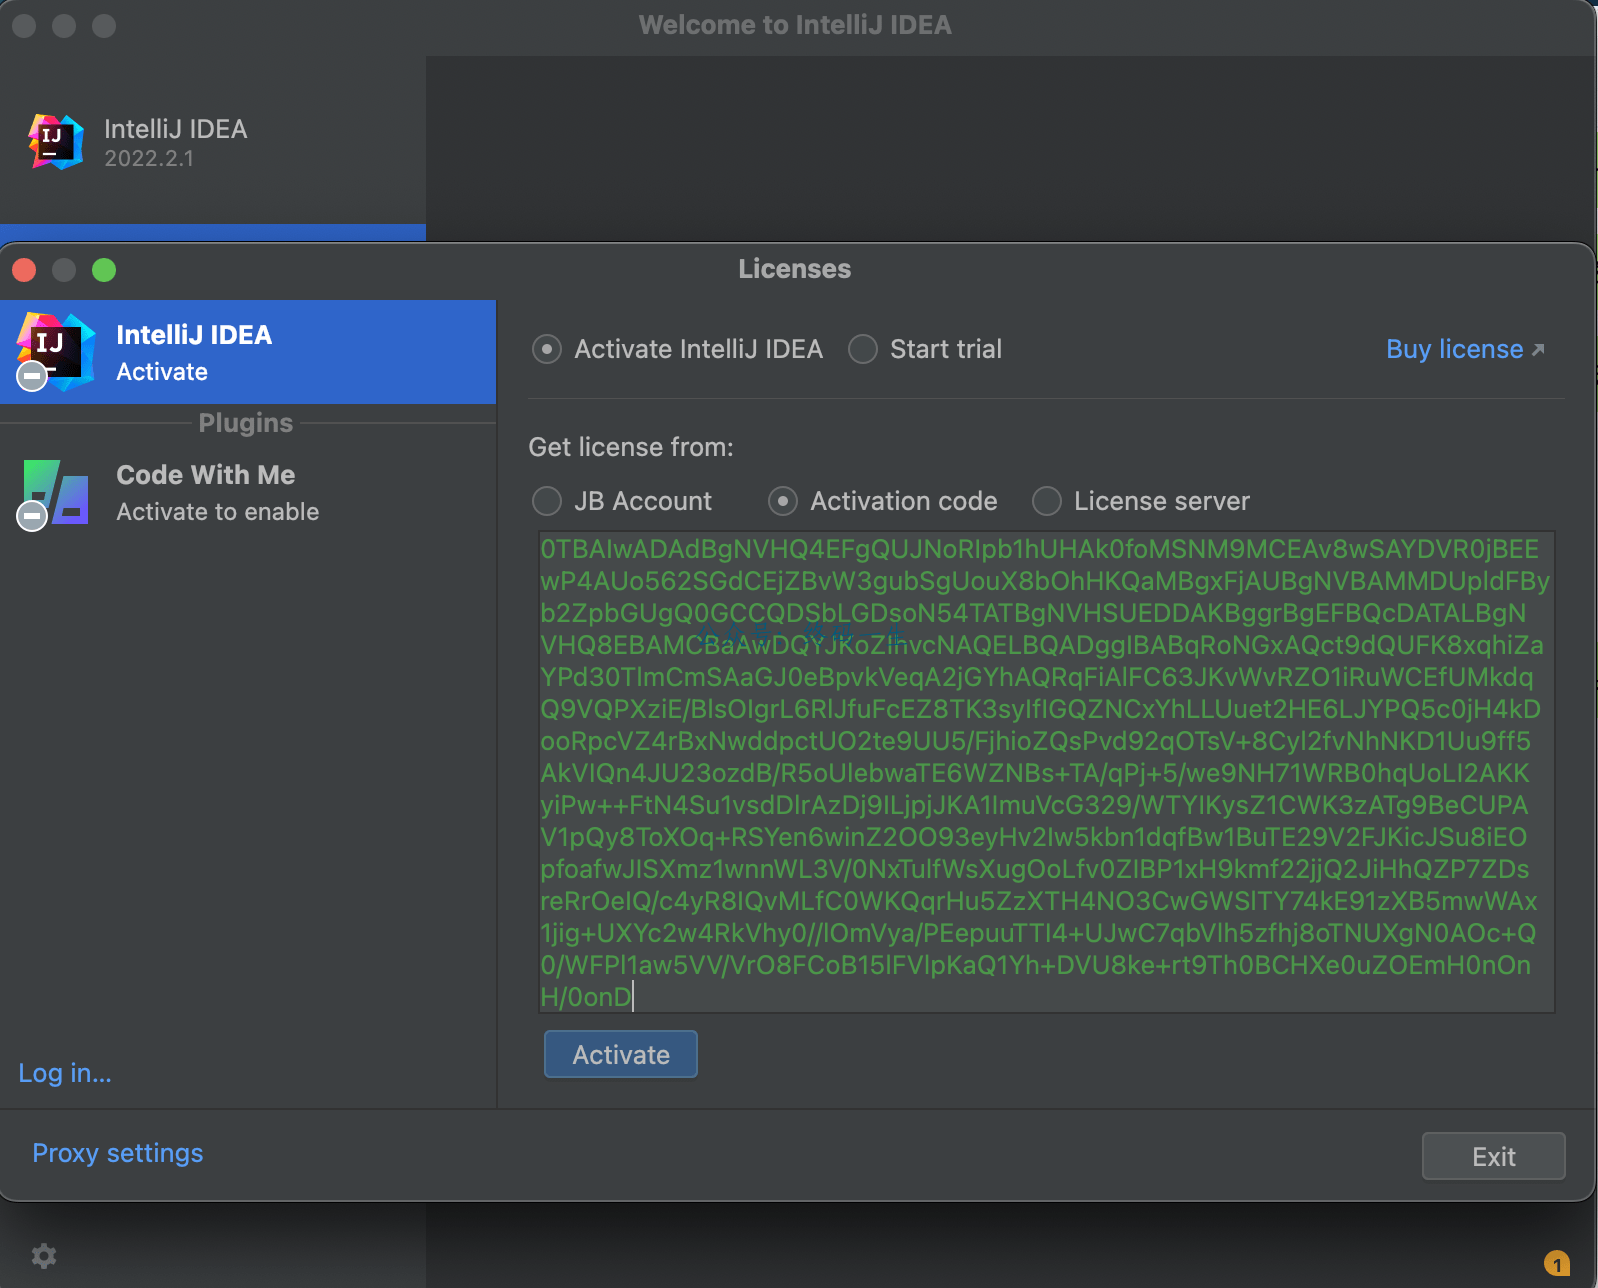This screenshot has height=1288, width=1598.
Task: Click the red close button of the Licenses dialog
Action: (x=24, y=270)
